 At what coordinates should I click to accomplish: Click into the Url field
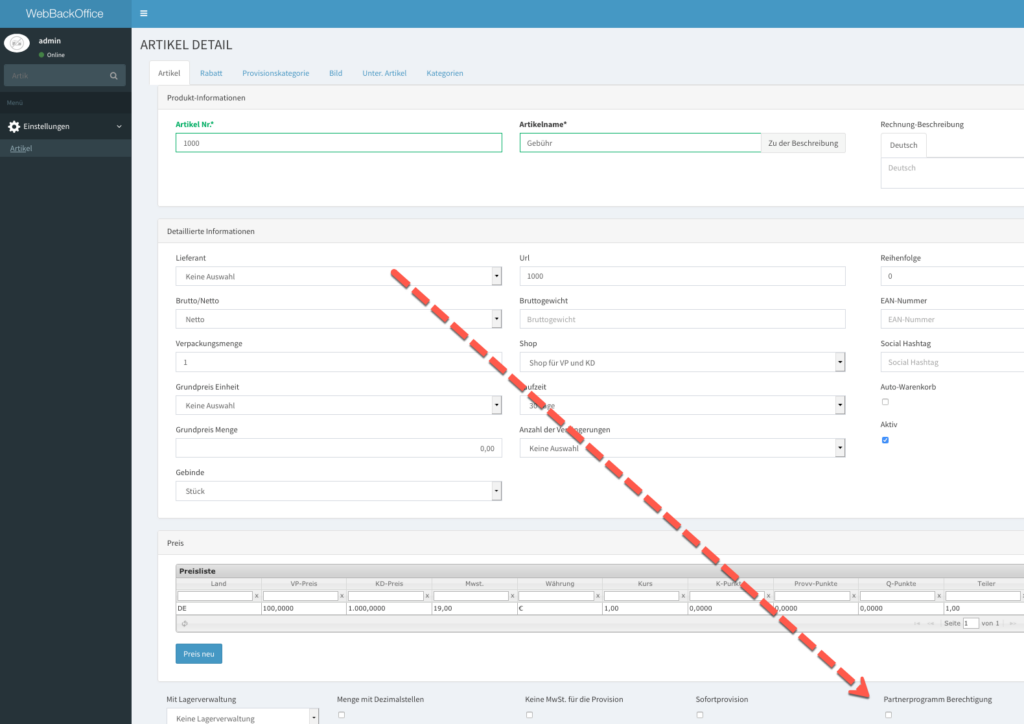682,276
